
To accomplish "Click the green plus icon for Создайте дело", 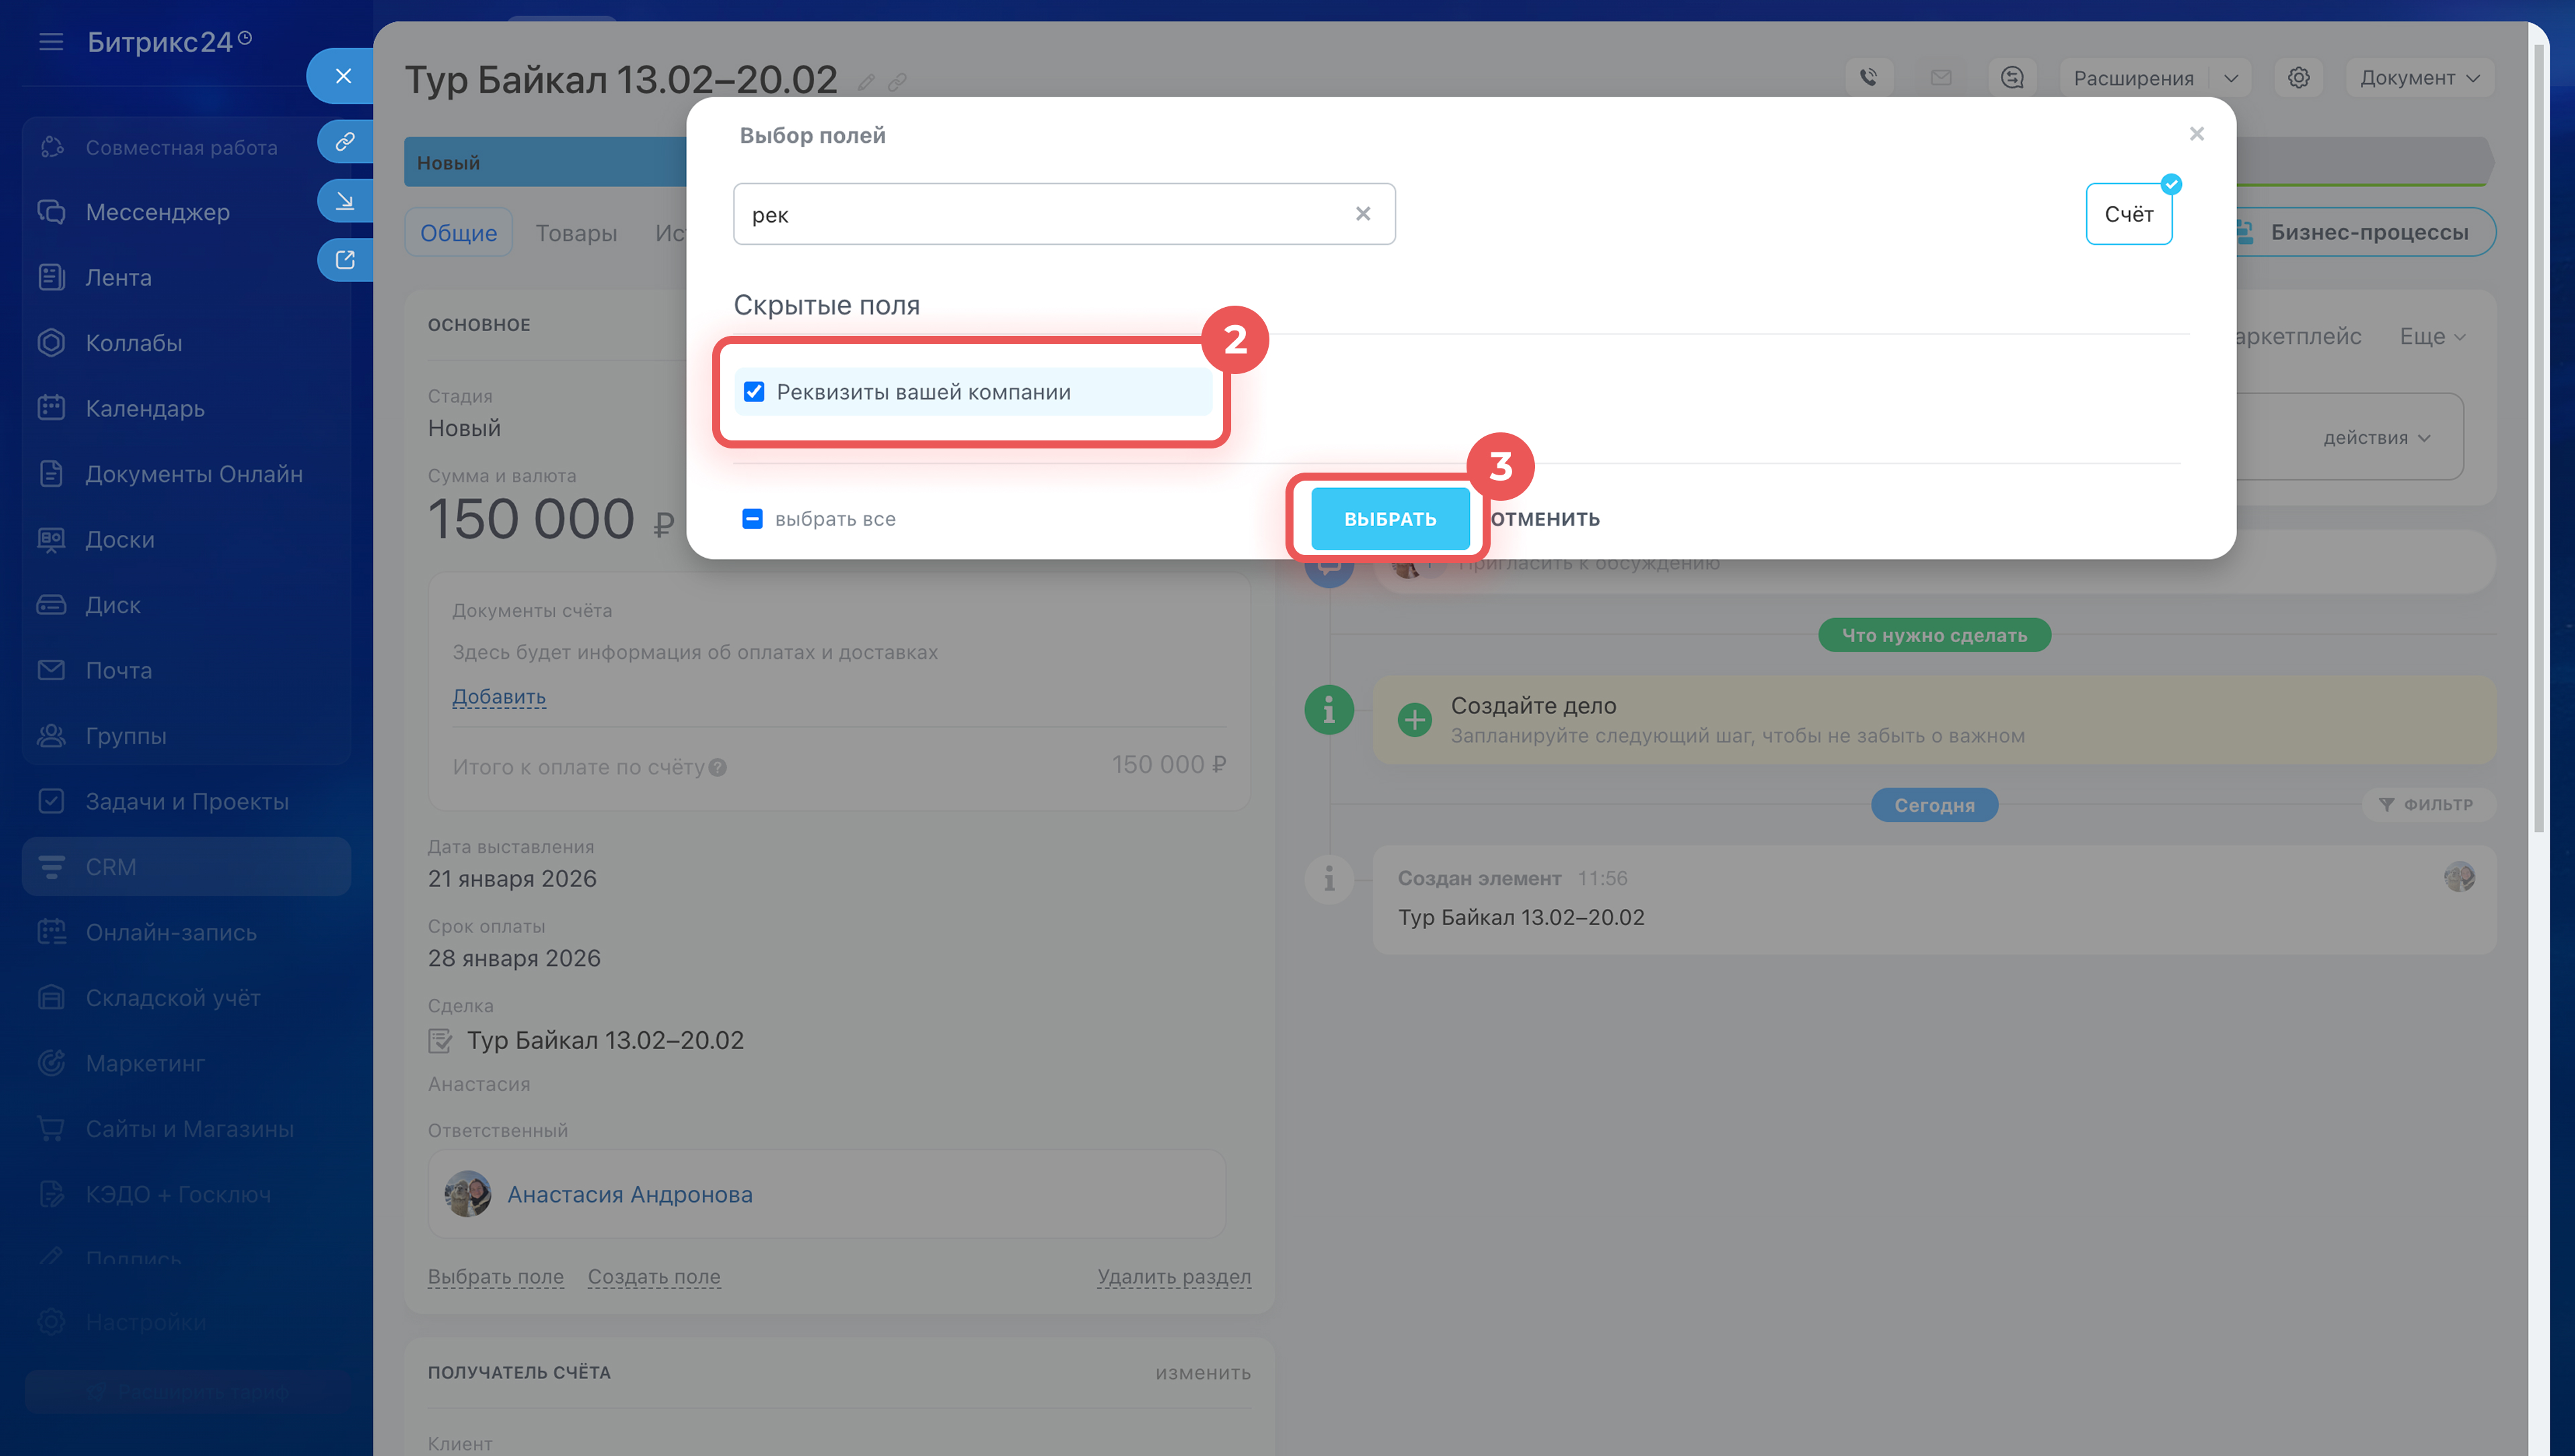I will point(1414,719).
